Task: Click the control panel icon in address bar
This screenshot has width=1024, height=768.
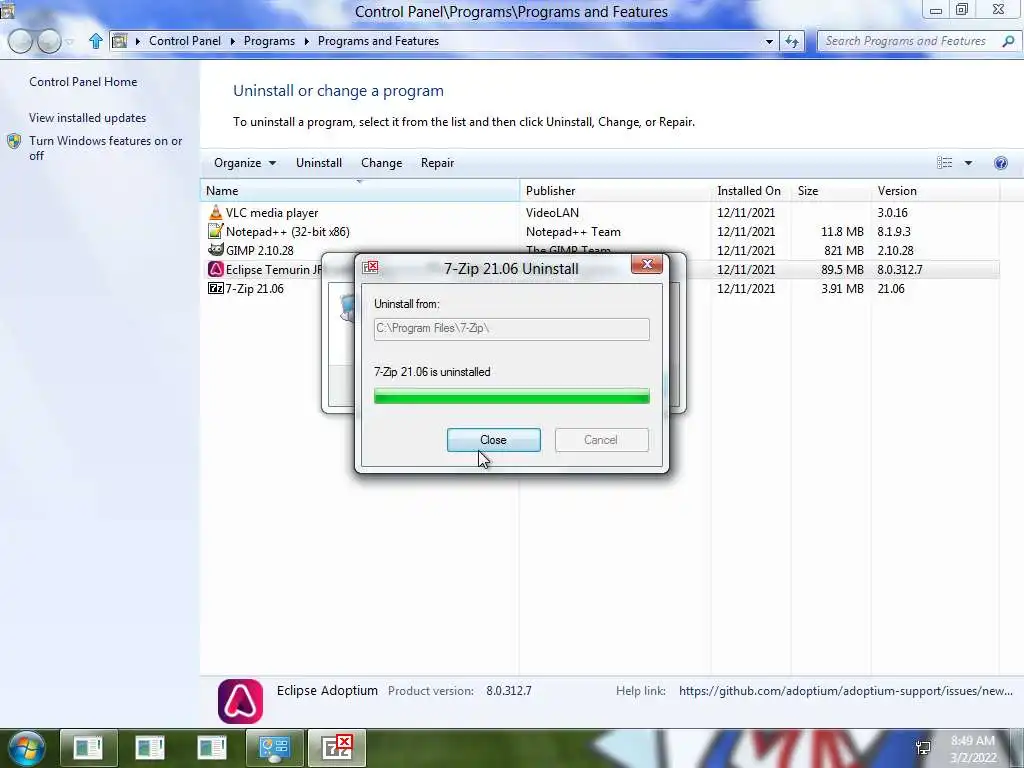Action: click(120, 41)
